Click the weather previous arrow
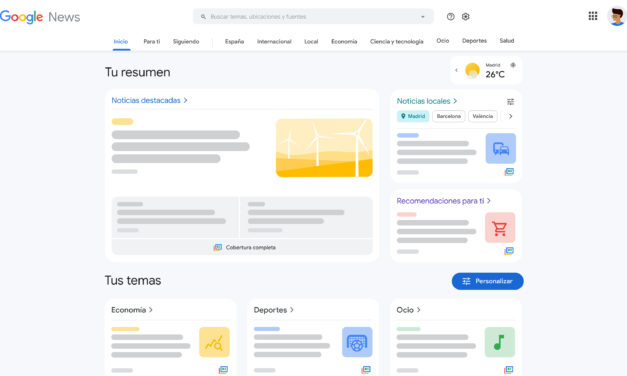Screen dimensions: 627x376 (x=456, y=70)
